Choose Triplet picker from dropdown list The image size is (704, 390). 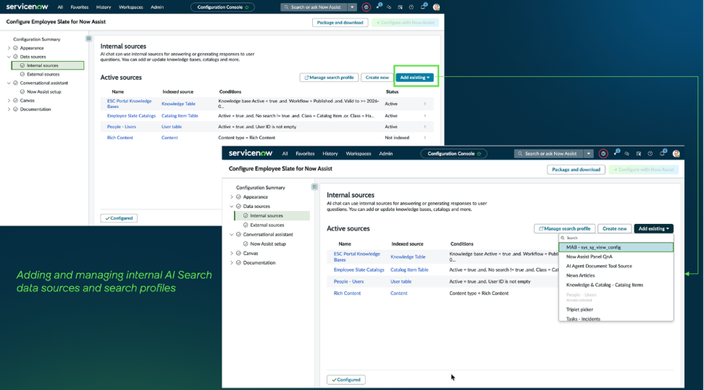(x=616, y=310)
